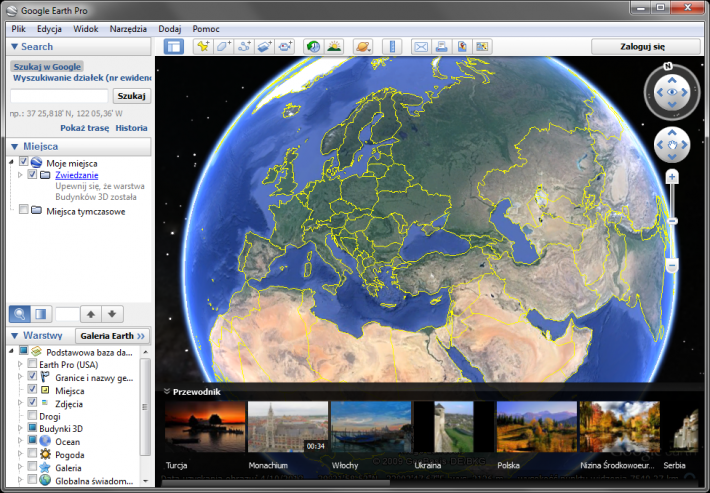Expand the Galeria layer tree arrow
The image size is (710, 493).
pos(20,466)
